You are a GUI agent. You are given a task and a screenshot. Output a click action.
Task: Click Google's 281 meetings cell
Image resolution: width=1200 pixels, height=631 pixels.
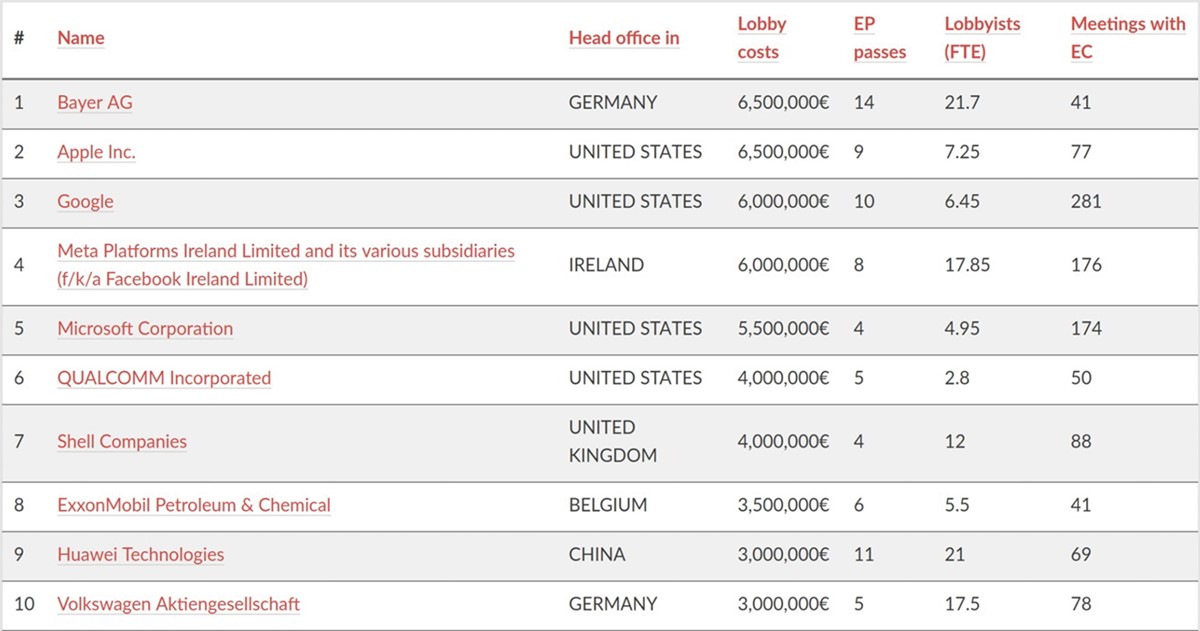click(1086, 201)
